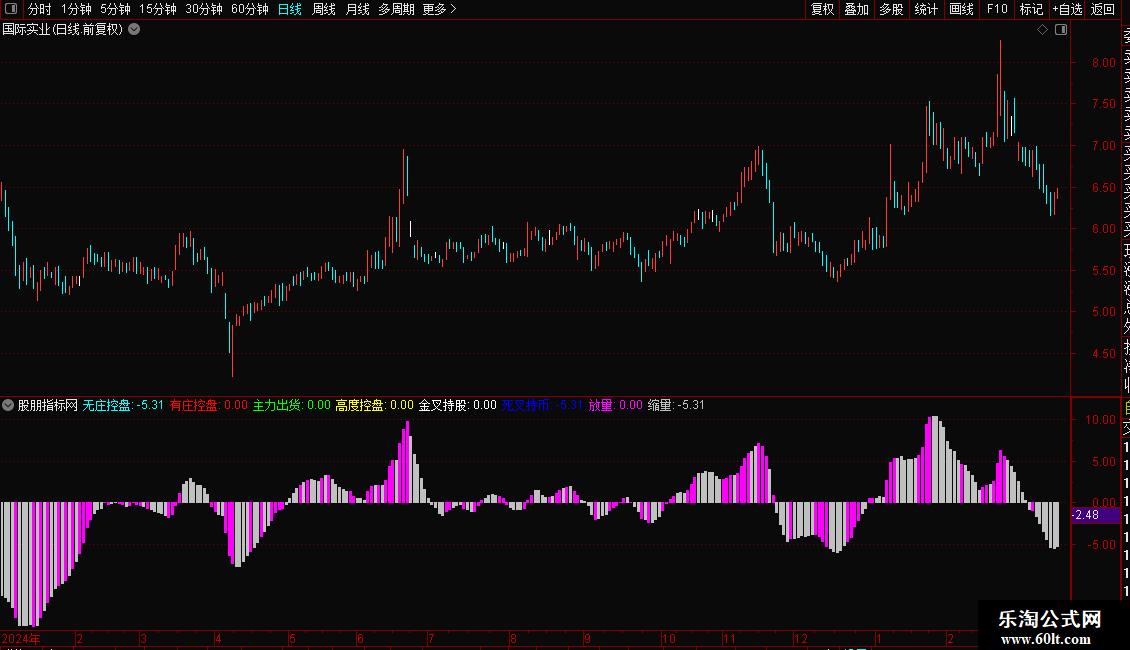Switch to 周线 weekly chart
The height and width of the screenshot is (650, 1130).
point(324,9)
